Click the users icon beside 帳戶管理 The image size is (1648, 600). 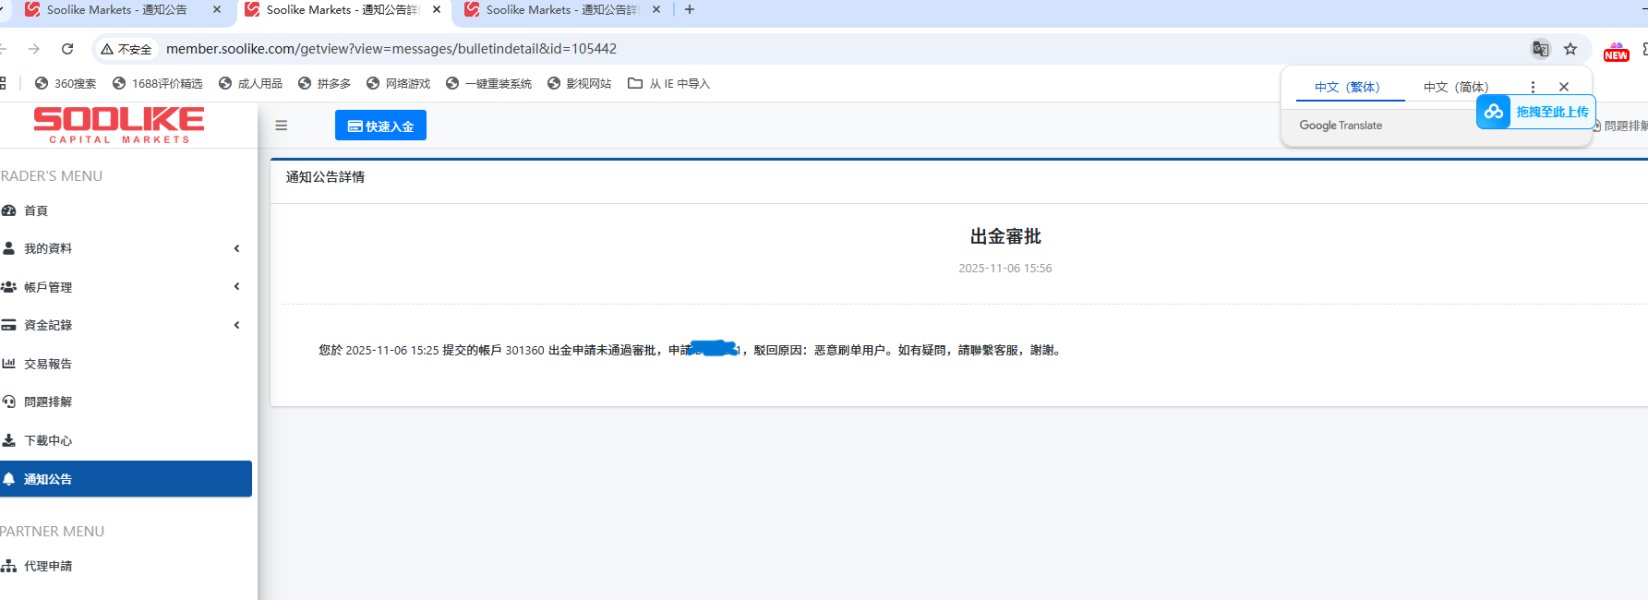click(9, 287)
